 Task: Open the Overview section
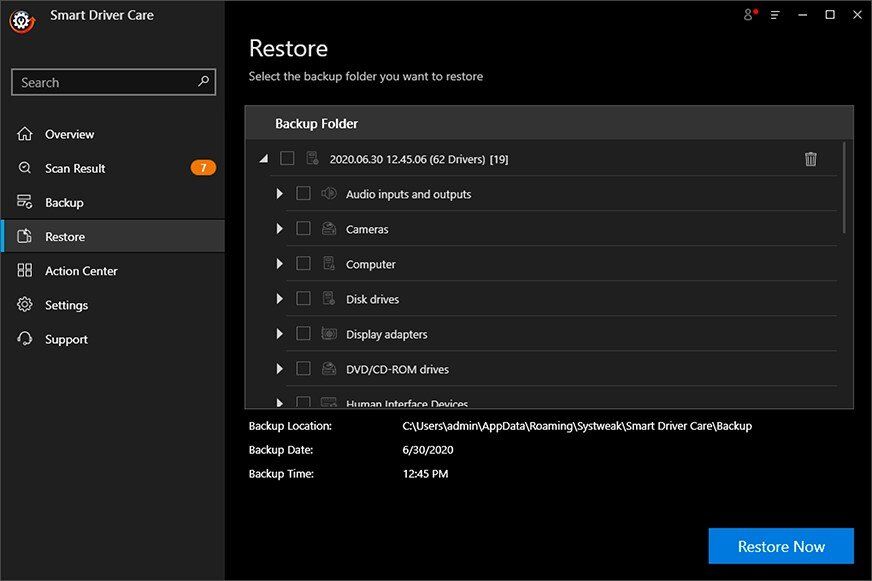point(113,134)
